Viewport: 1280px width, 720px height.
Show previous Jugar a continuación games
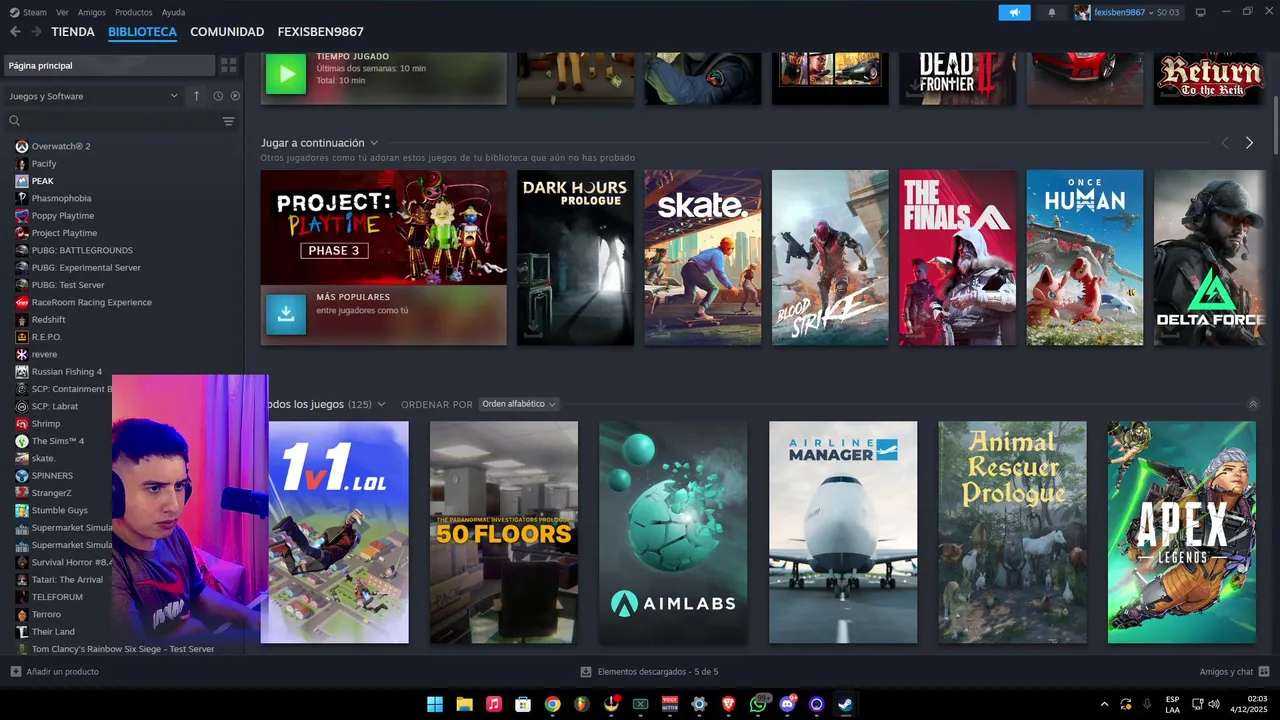(x=1225, y=143)
